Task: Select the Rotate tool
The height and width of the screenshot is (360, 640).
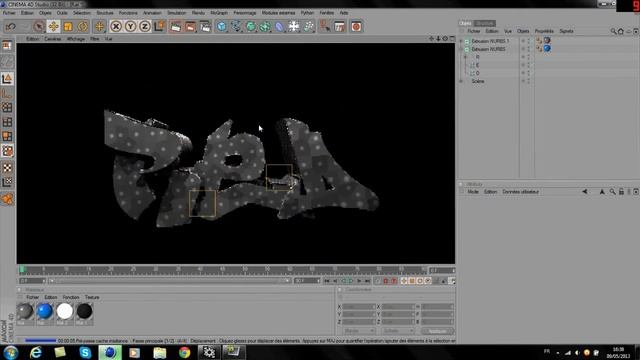Action: (x=82, y=27)
